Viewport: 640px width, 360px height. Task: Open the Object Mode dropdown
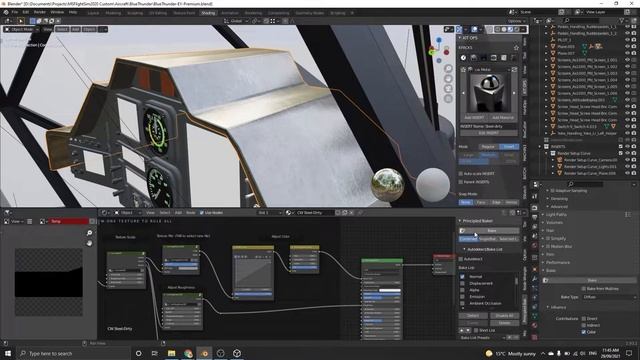[x=21, y=29]
